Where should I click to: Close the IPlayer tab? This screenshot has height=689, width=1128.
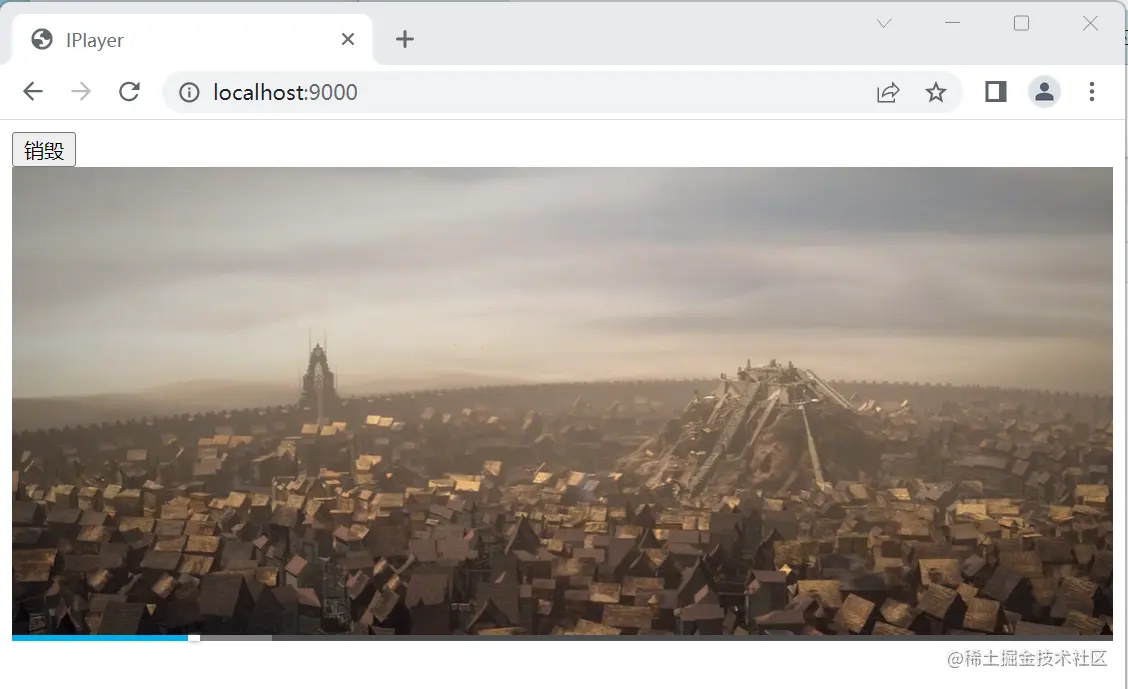point(347,39)
